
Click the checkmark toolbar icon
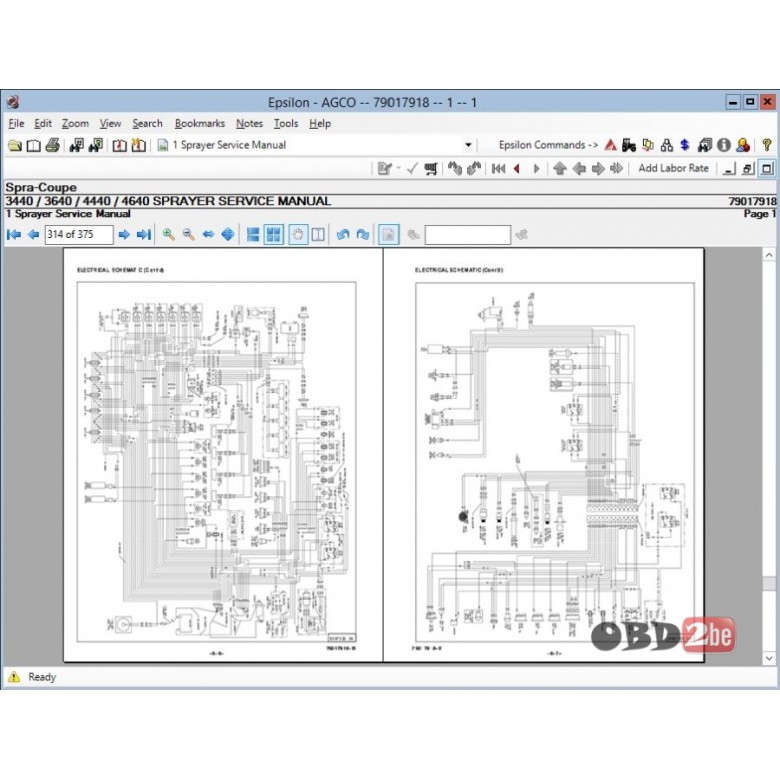tap(412, 169)
